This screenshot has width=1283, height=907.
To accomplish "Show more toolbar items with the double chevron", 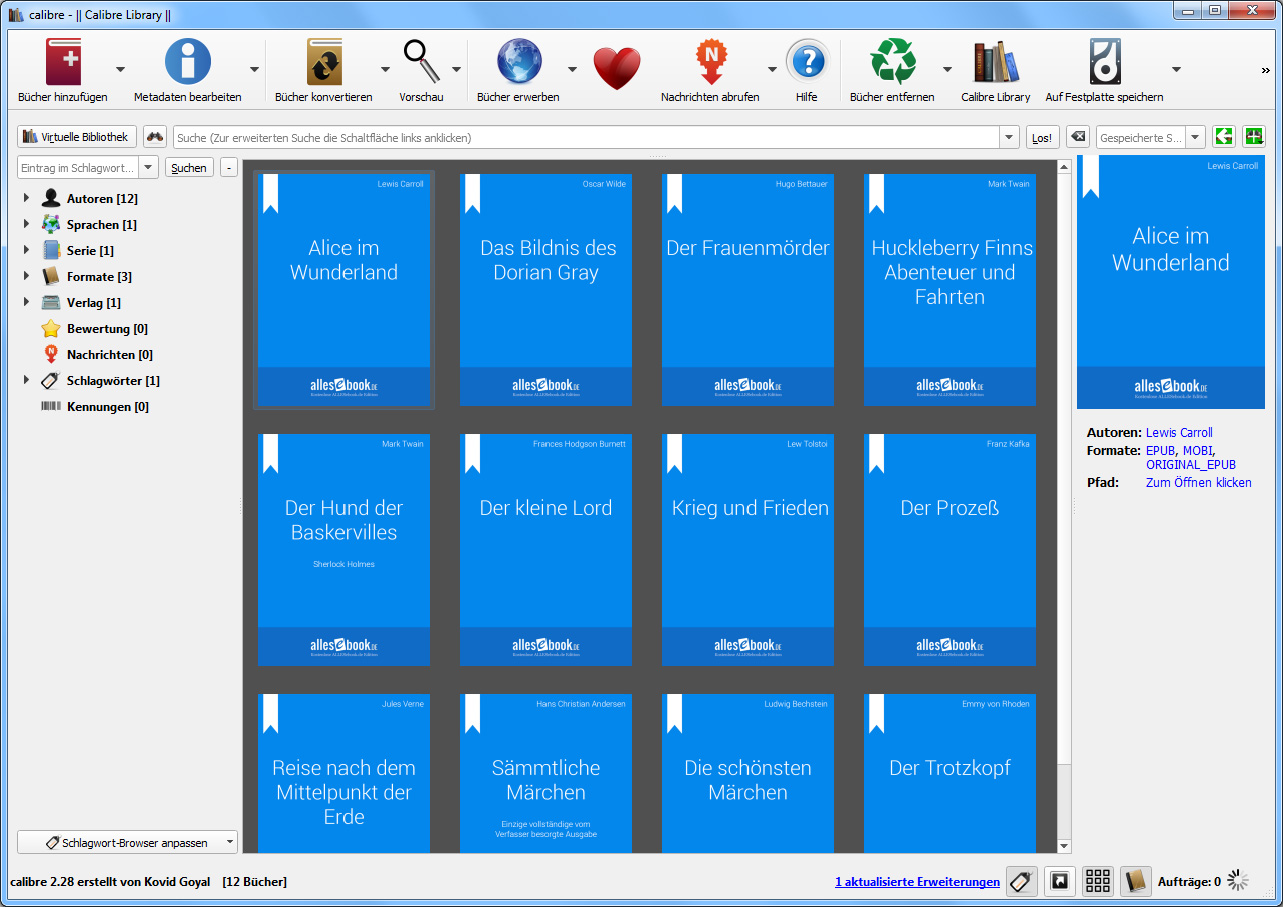I will [1266, 70].
